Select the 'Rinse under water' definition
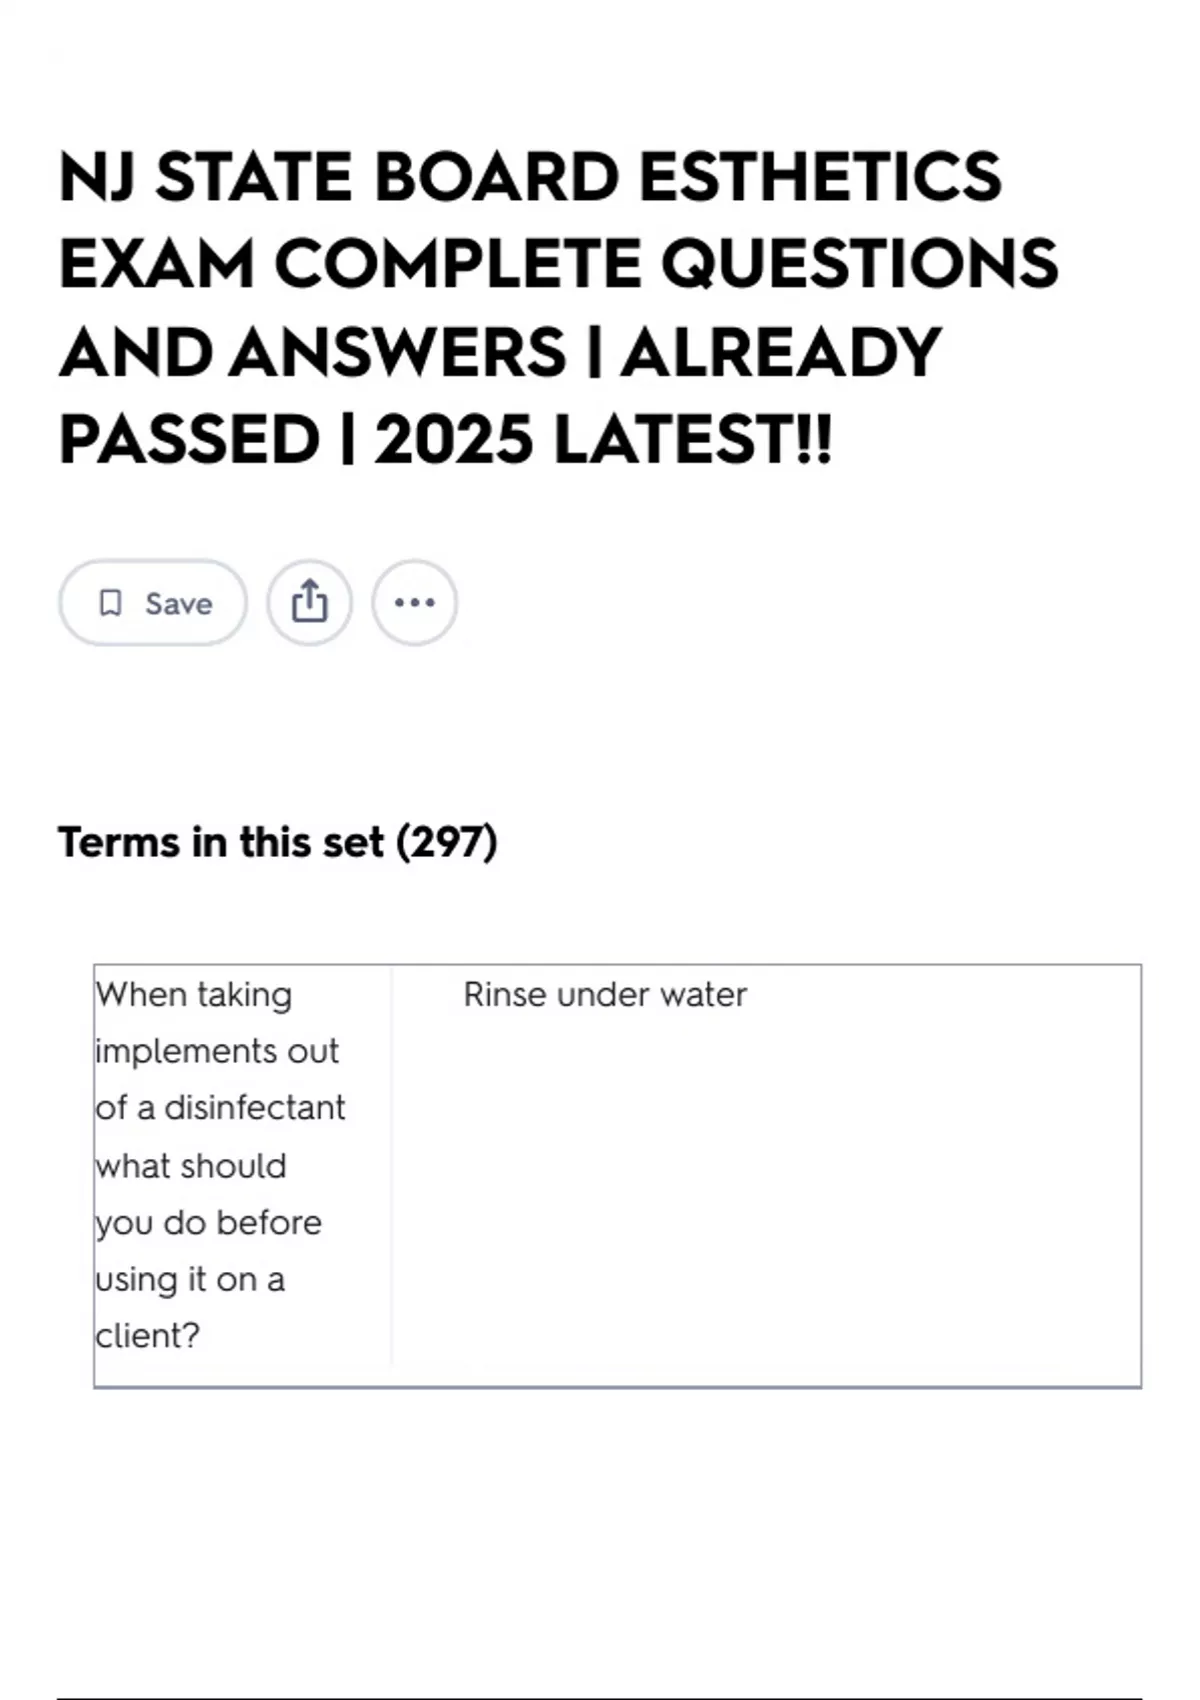Screen dimensions: 1200x1700 click(605, 995)
